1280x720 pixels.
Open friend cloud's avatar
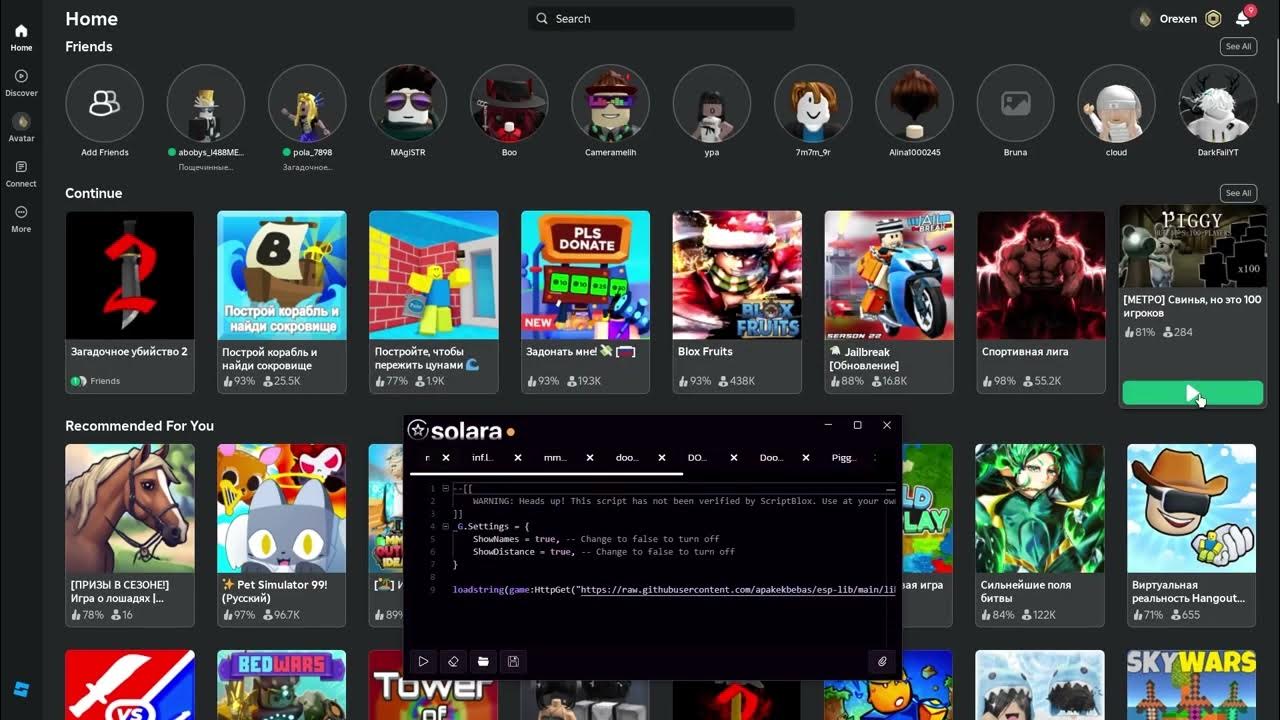[x=1116, y=103]
